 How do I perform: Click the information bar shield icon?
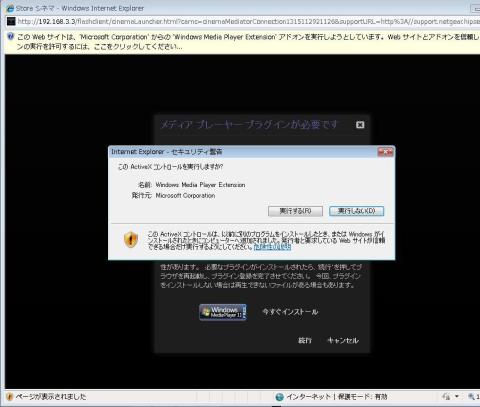point(10,36)
